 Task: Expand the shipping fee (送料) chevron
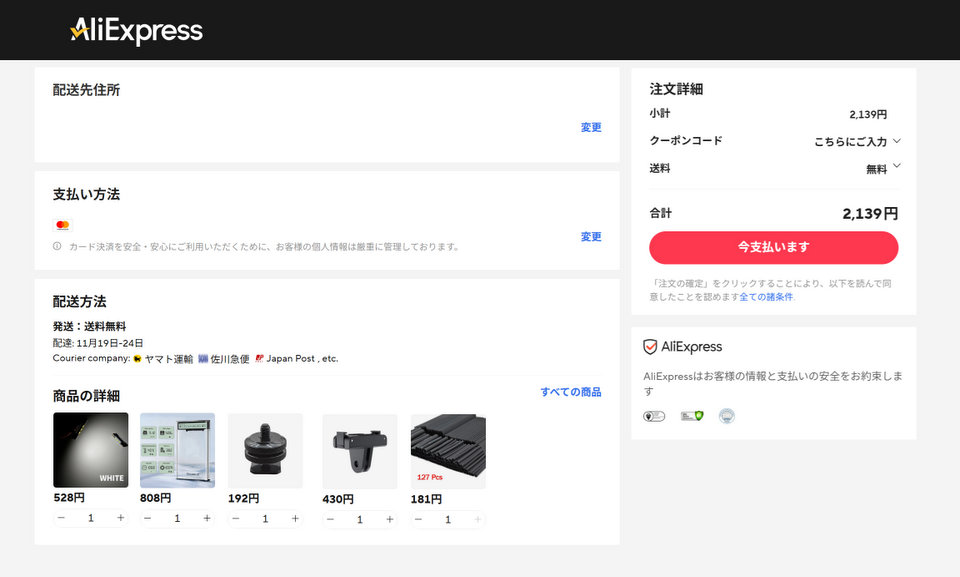click(896, 167)
